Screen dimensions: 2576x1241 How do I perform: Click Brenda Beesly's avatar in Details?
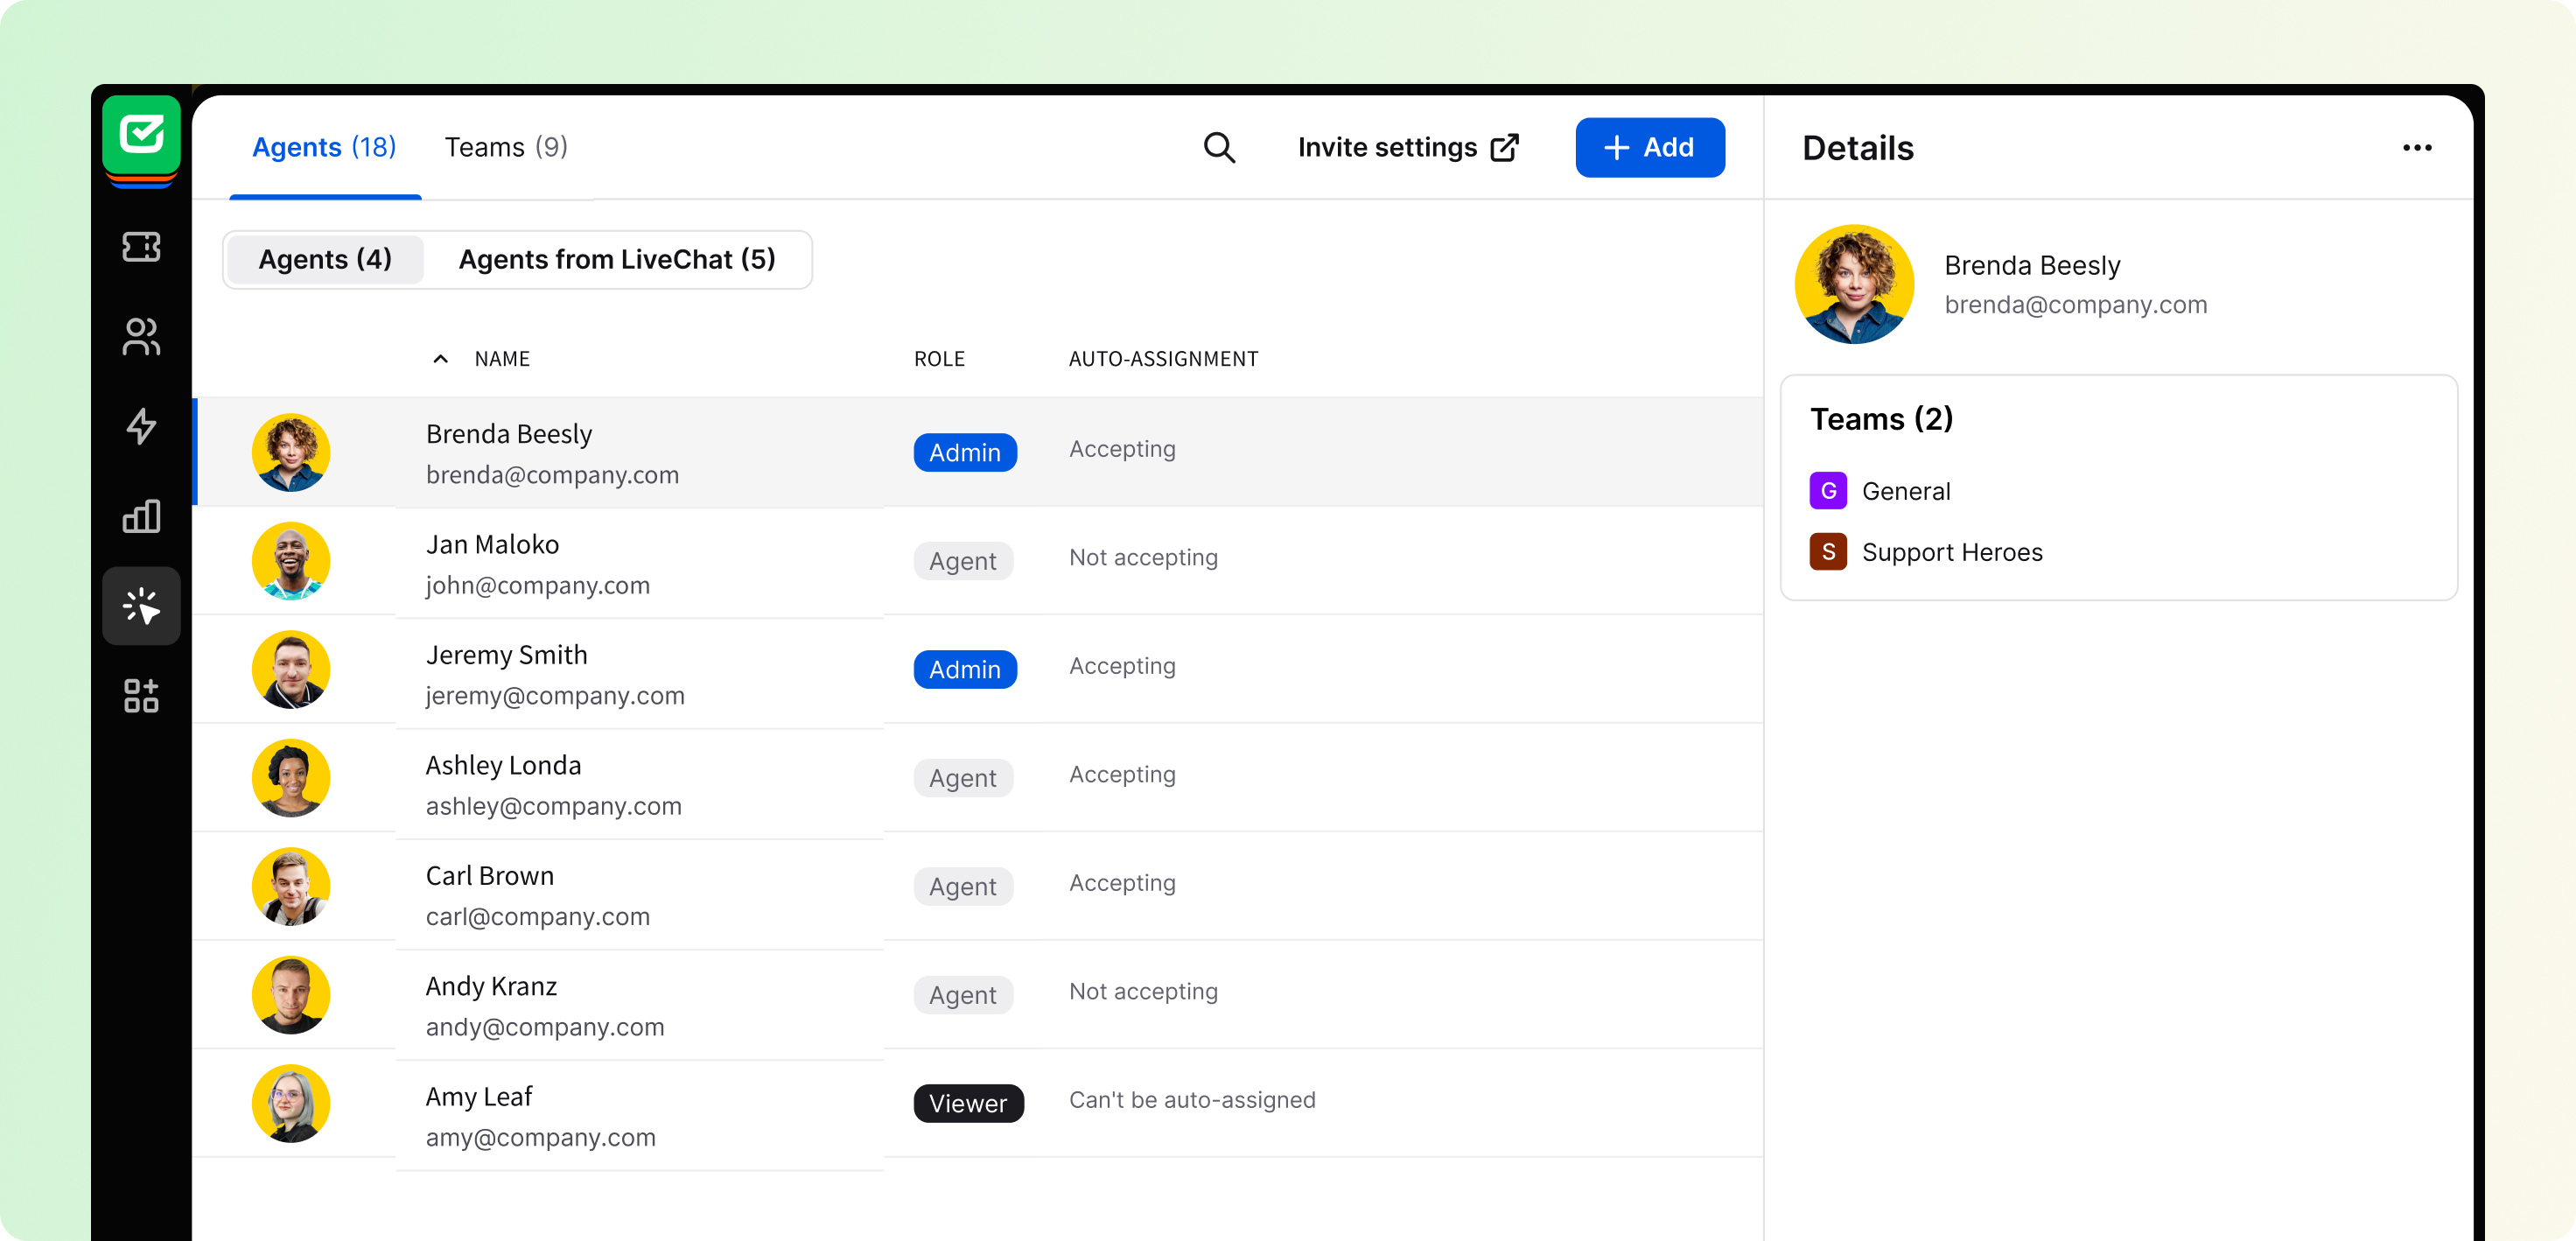point(1853,285)
